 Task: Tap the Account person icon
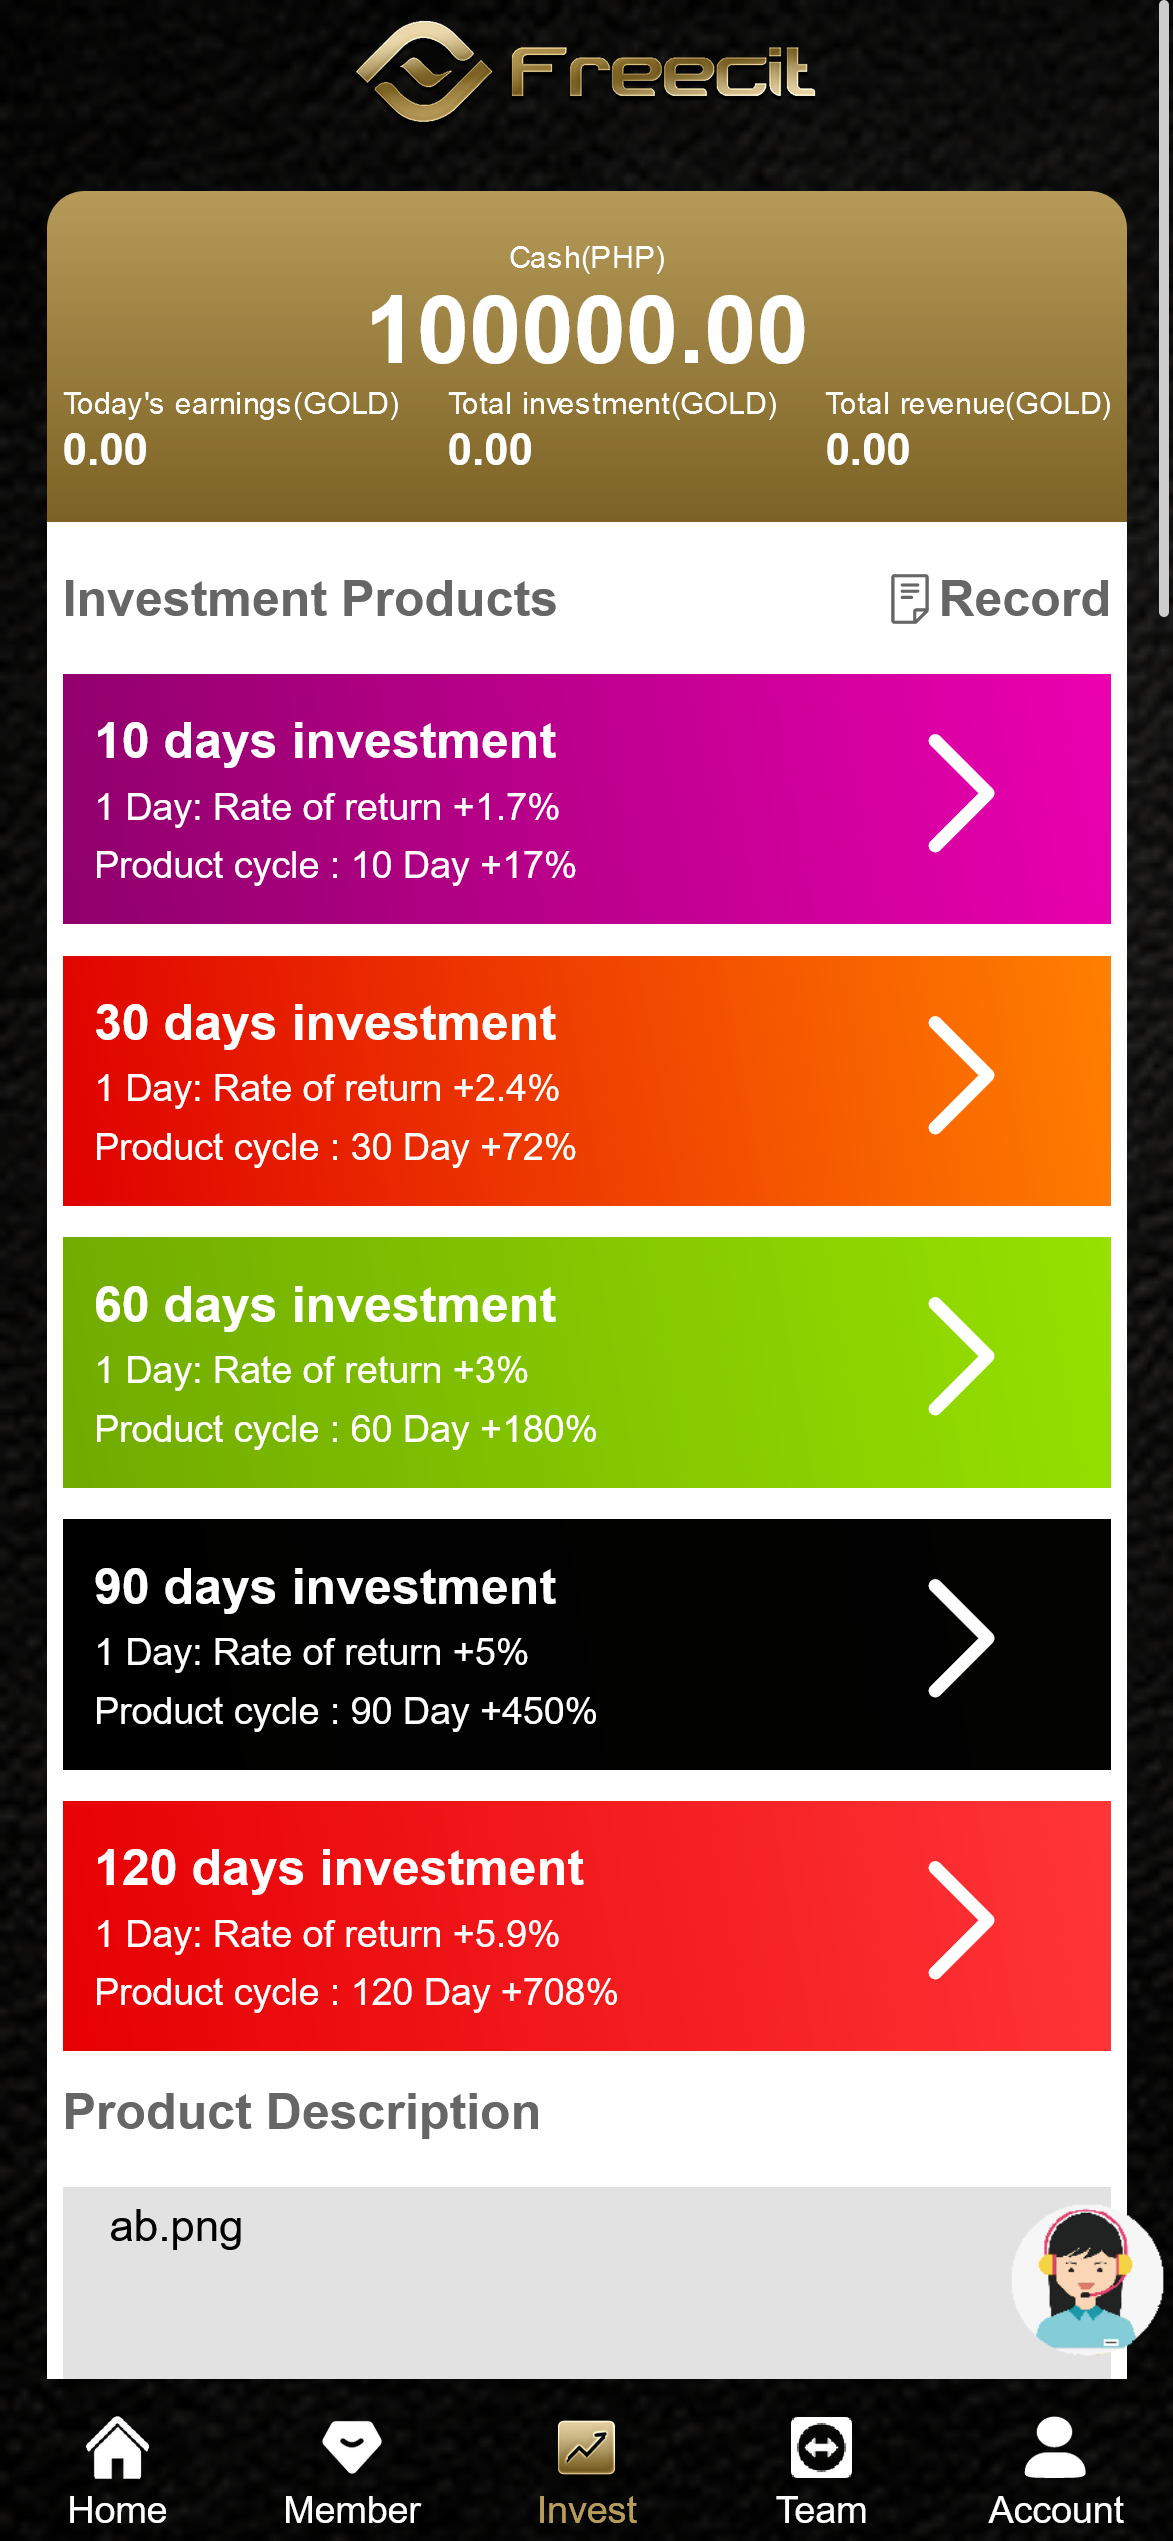pyautogui.click(x=1055, y=2447)
